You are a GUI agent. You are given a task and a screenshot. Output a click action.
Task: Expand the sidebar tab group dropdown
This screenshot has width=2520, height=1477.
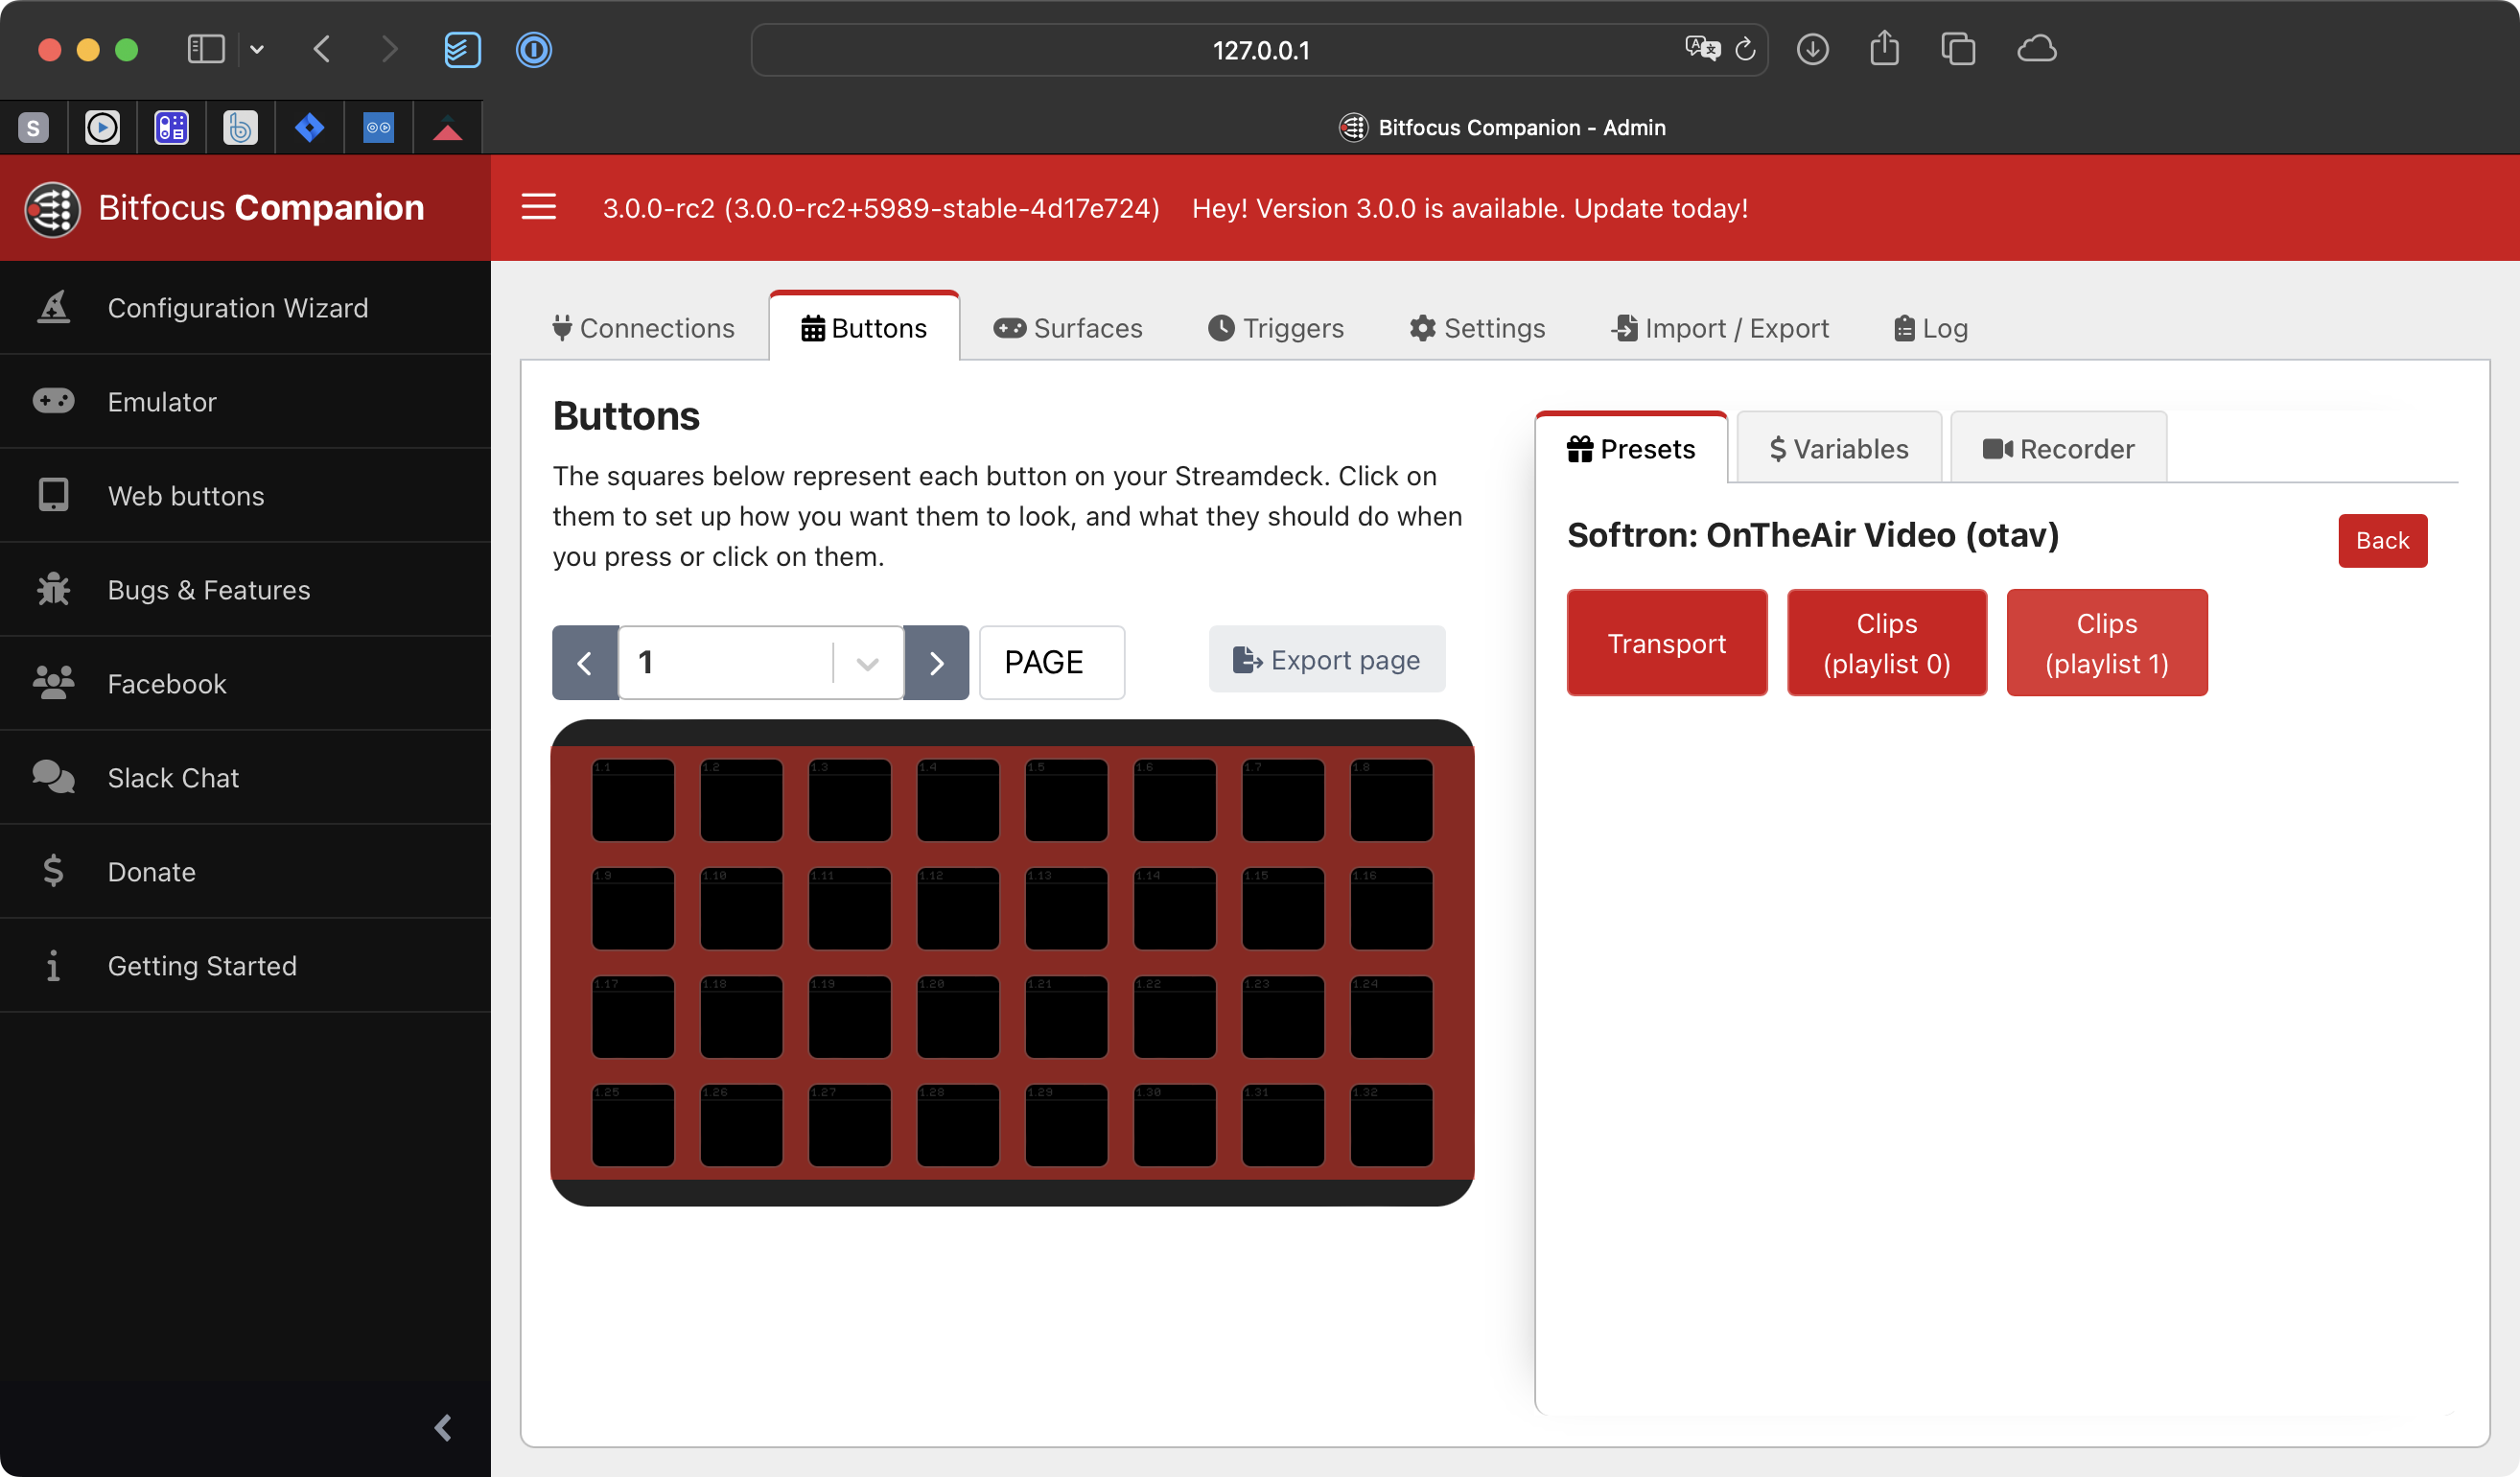(x=257, y=49)
